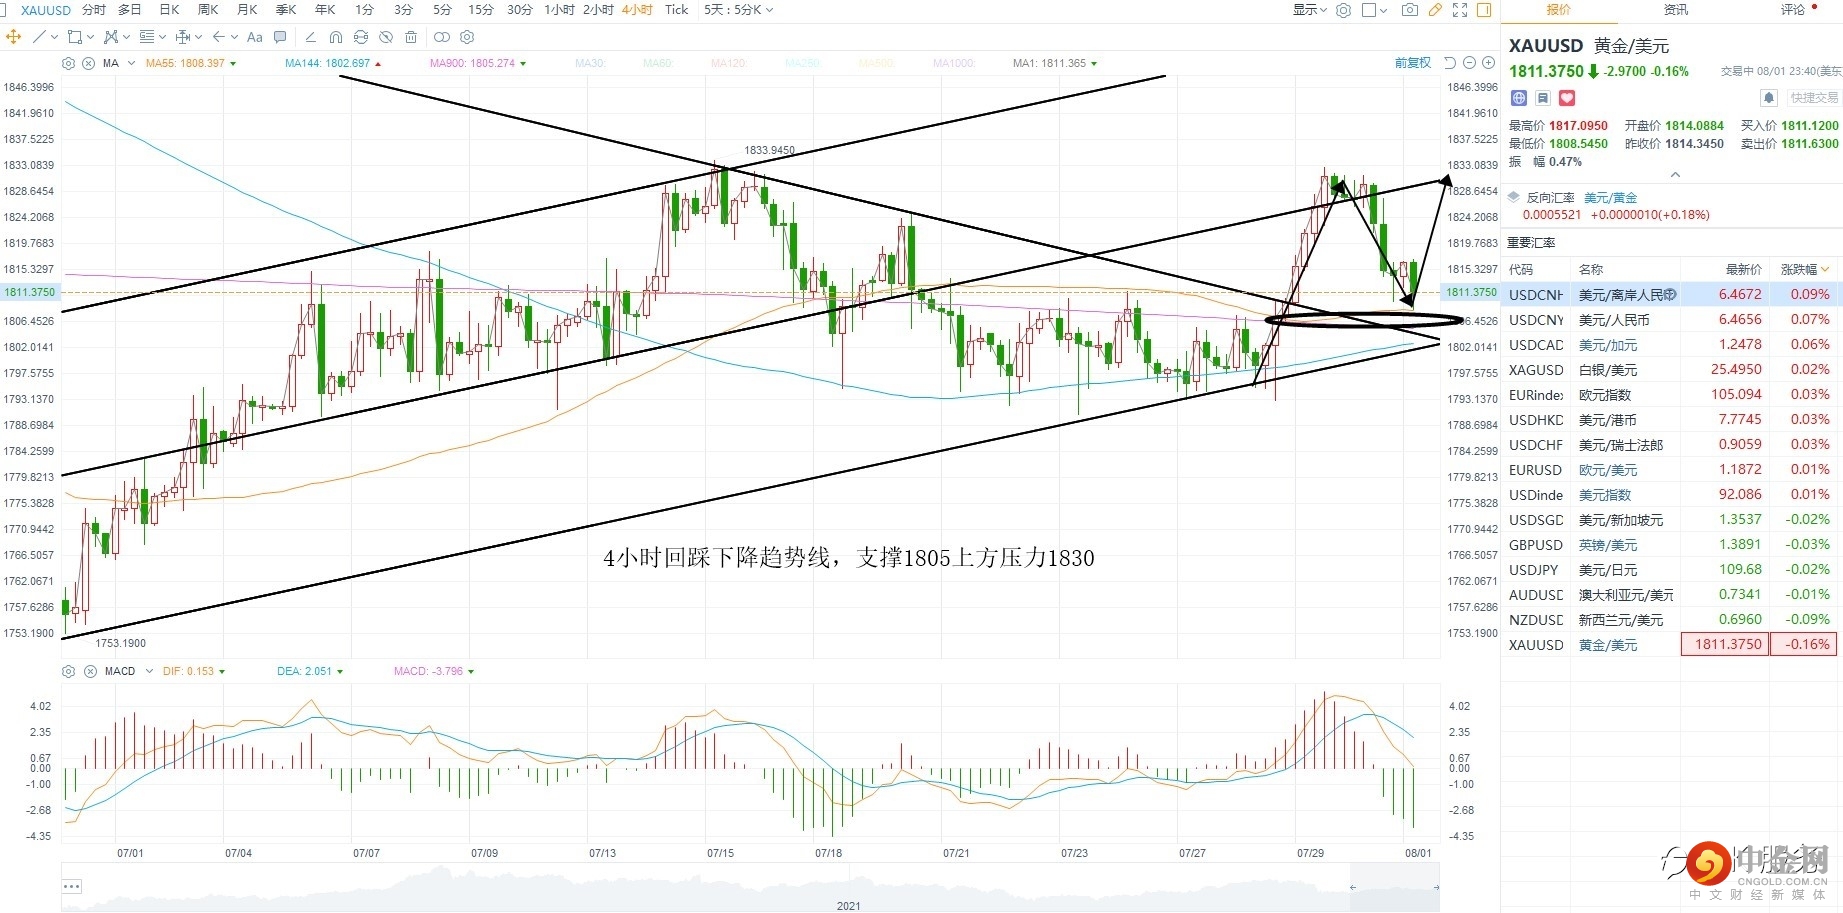Screen dimensions: 1843x913
Task: Toggle the sync drawings icon
Action: coord(360,37)
